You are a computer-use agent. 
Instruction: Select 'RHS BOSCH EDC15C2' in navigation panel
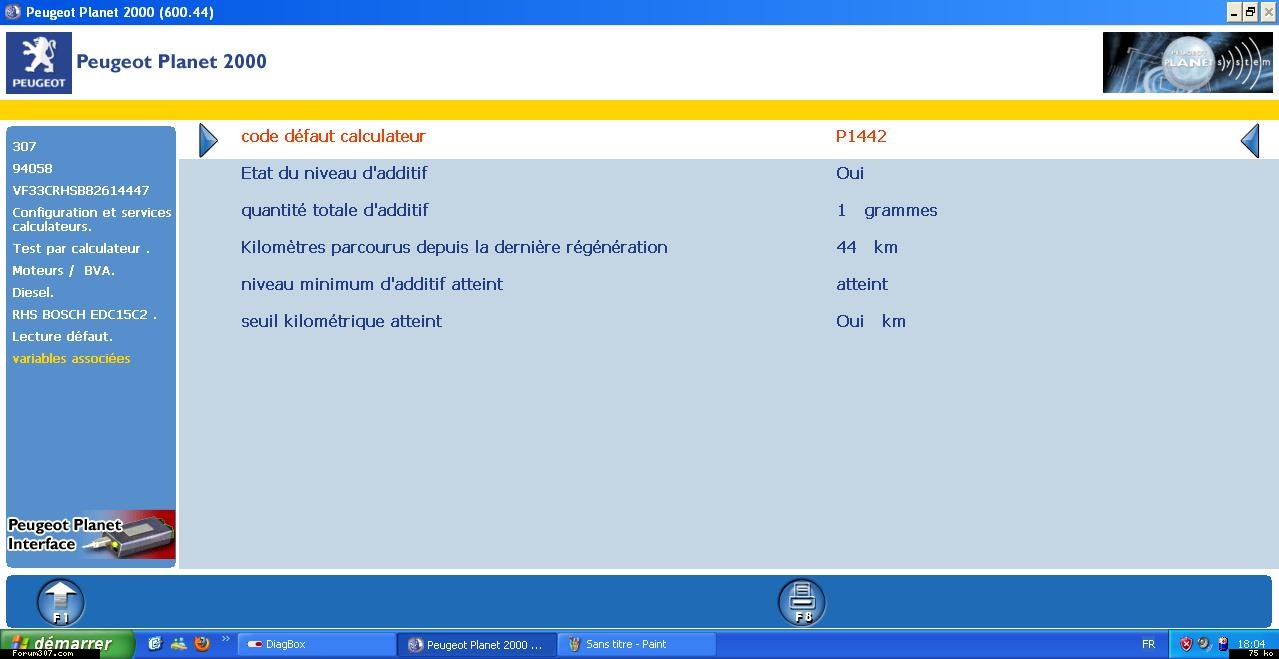point(84,315)
